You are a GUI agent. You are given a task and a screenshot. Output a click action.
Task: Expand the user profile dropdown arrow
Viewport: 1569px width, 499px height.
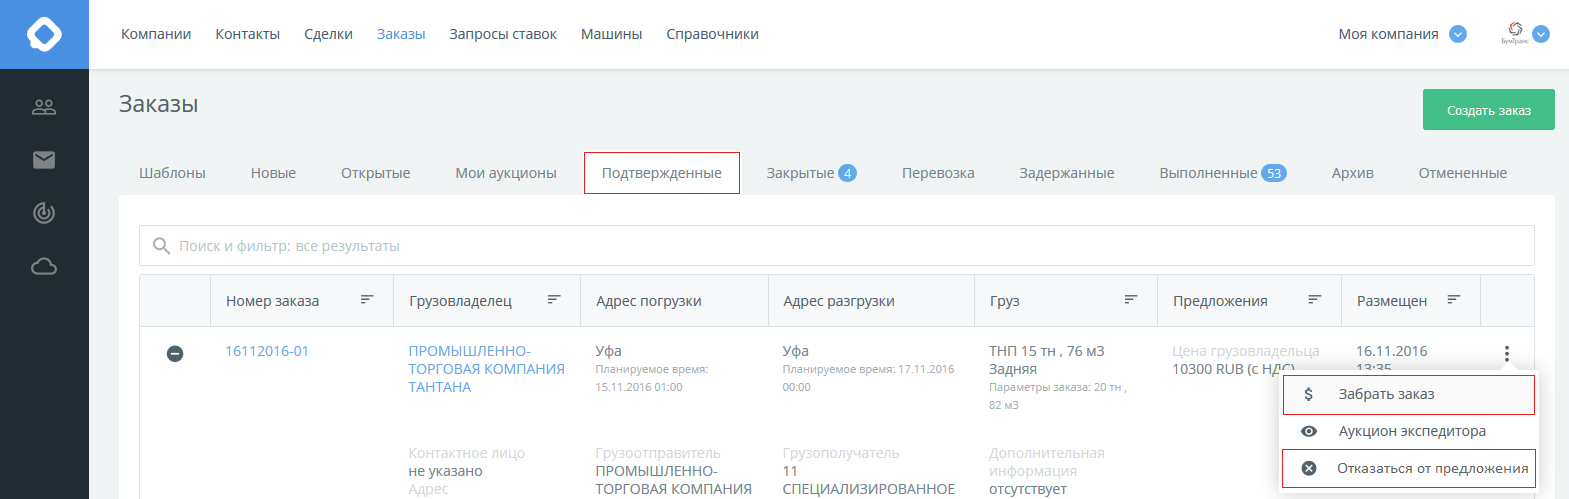pyautogui.click(x=1541, y=34)
